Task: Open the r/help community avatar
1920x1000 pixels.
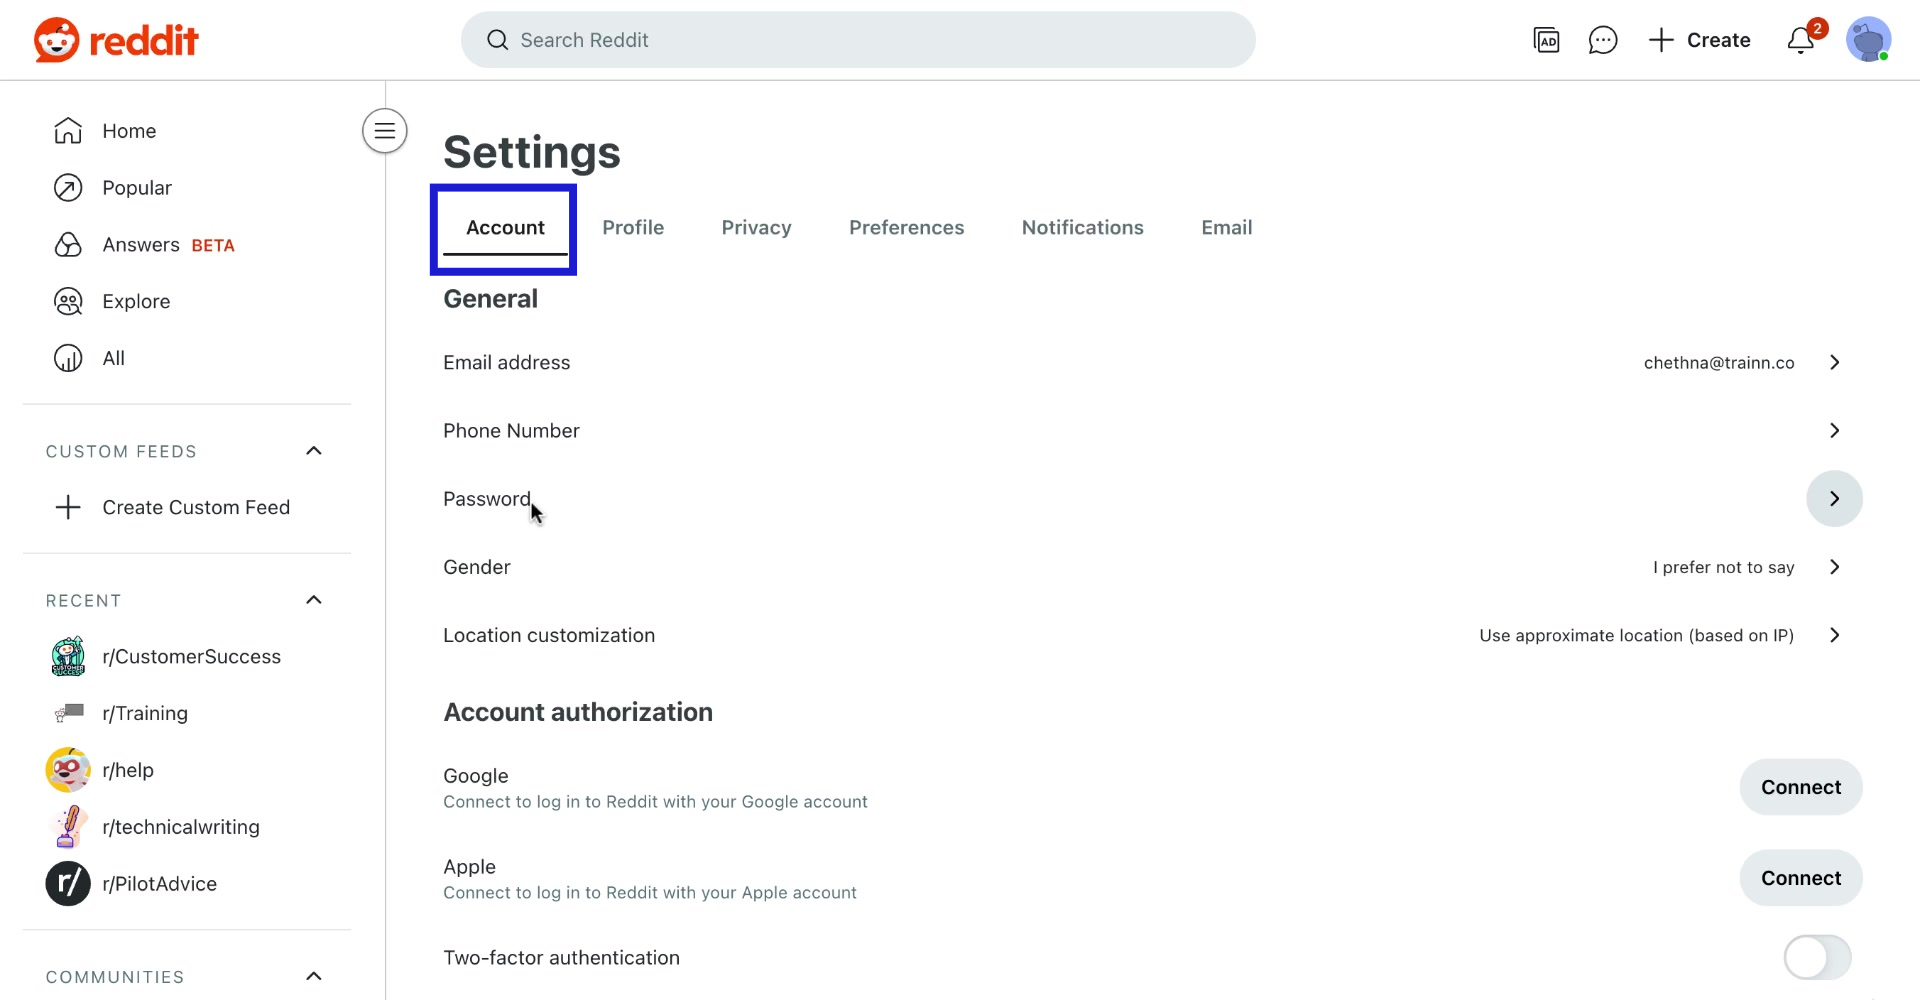Action: [66, 770]
